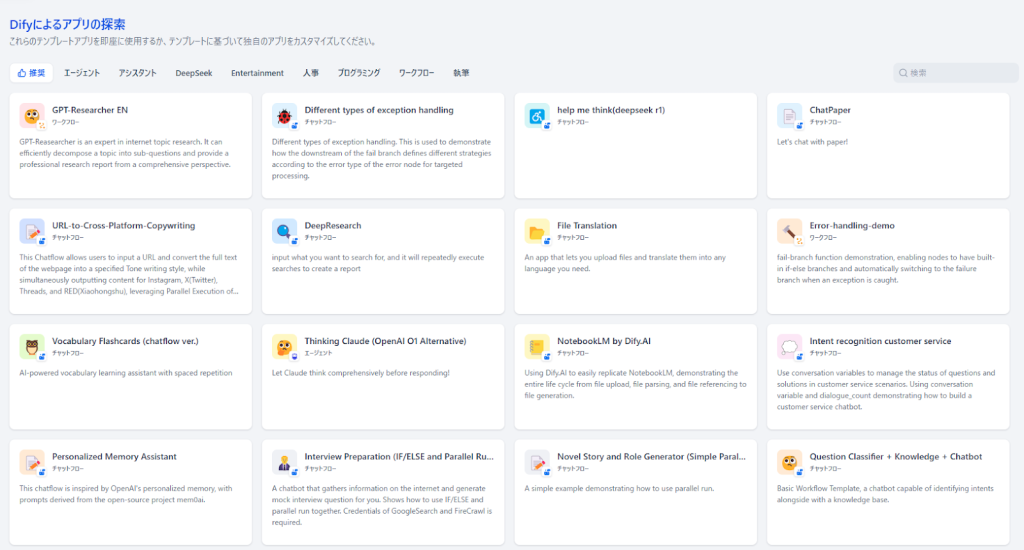Click 'Let Claude think comprehensively before responding!' text
The height and width of the screenshot is (550, 1024).
360,373
